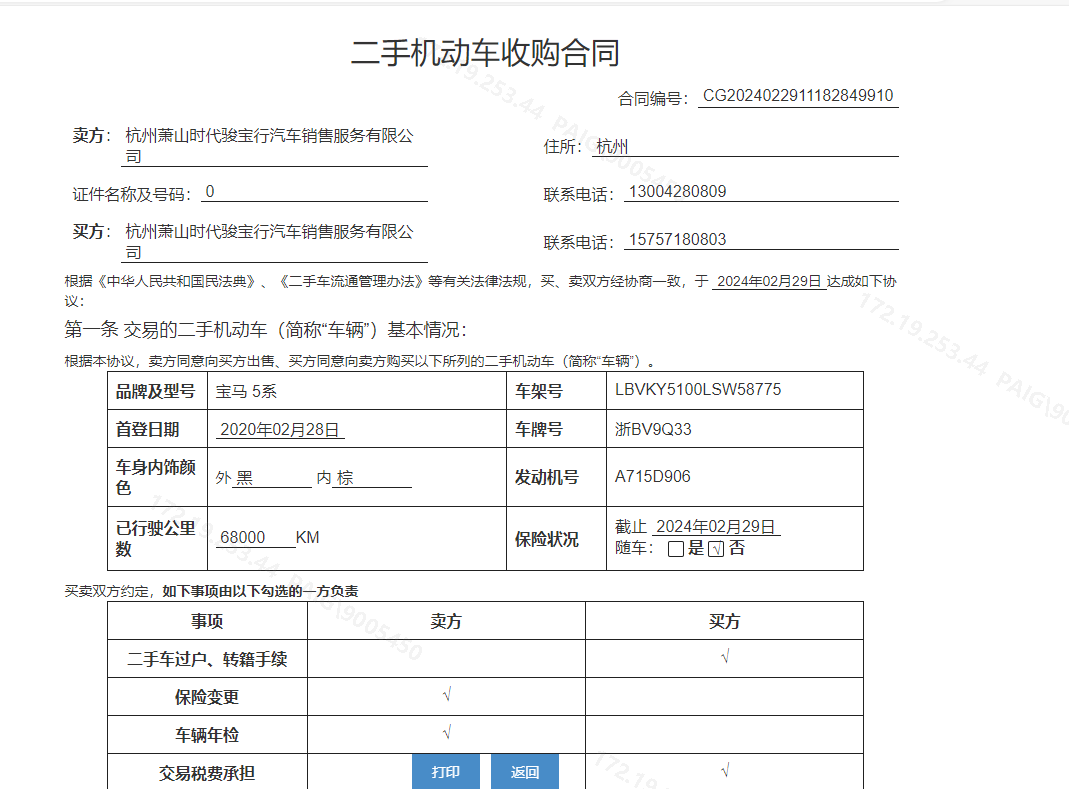Click agreement date 2024年02月29日 in the preamble
This screenshot has width=1069, height=789.
click(769, 281)
